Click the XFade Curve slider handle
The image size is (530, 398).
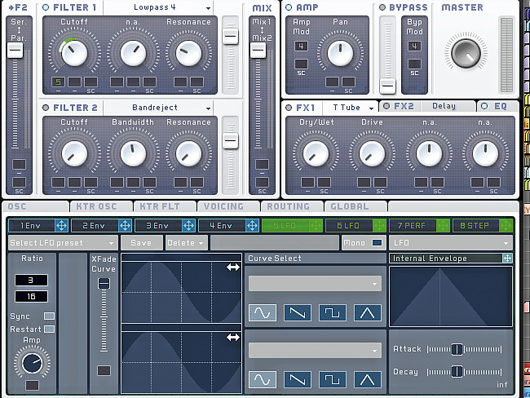click(104, 283)
